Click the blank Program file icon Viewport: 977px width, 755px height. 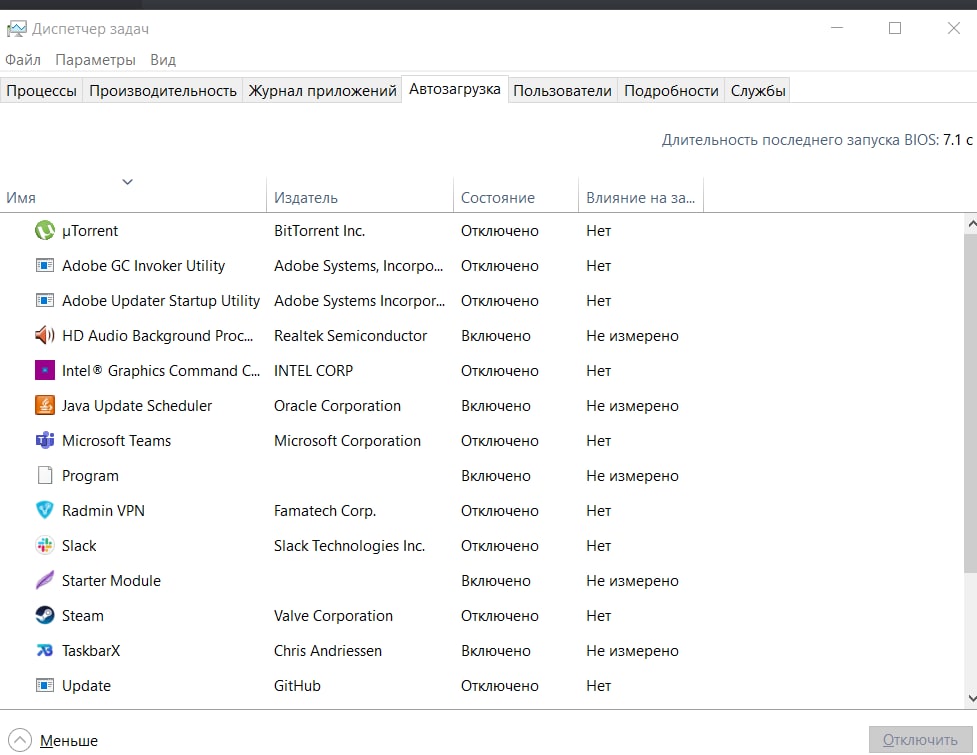pos(45,475)
